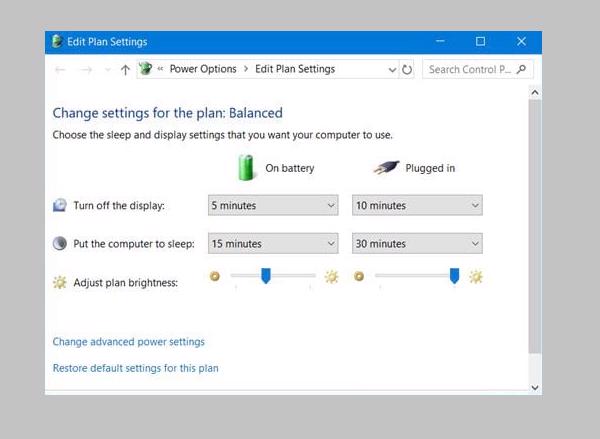The width and height of the screenshot is (600, 439).
Task: Open the address bar history dropdown
Action: click(391, 70)
